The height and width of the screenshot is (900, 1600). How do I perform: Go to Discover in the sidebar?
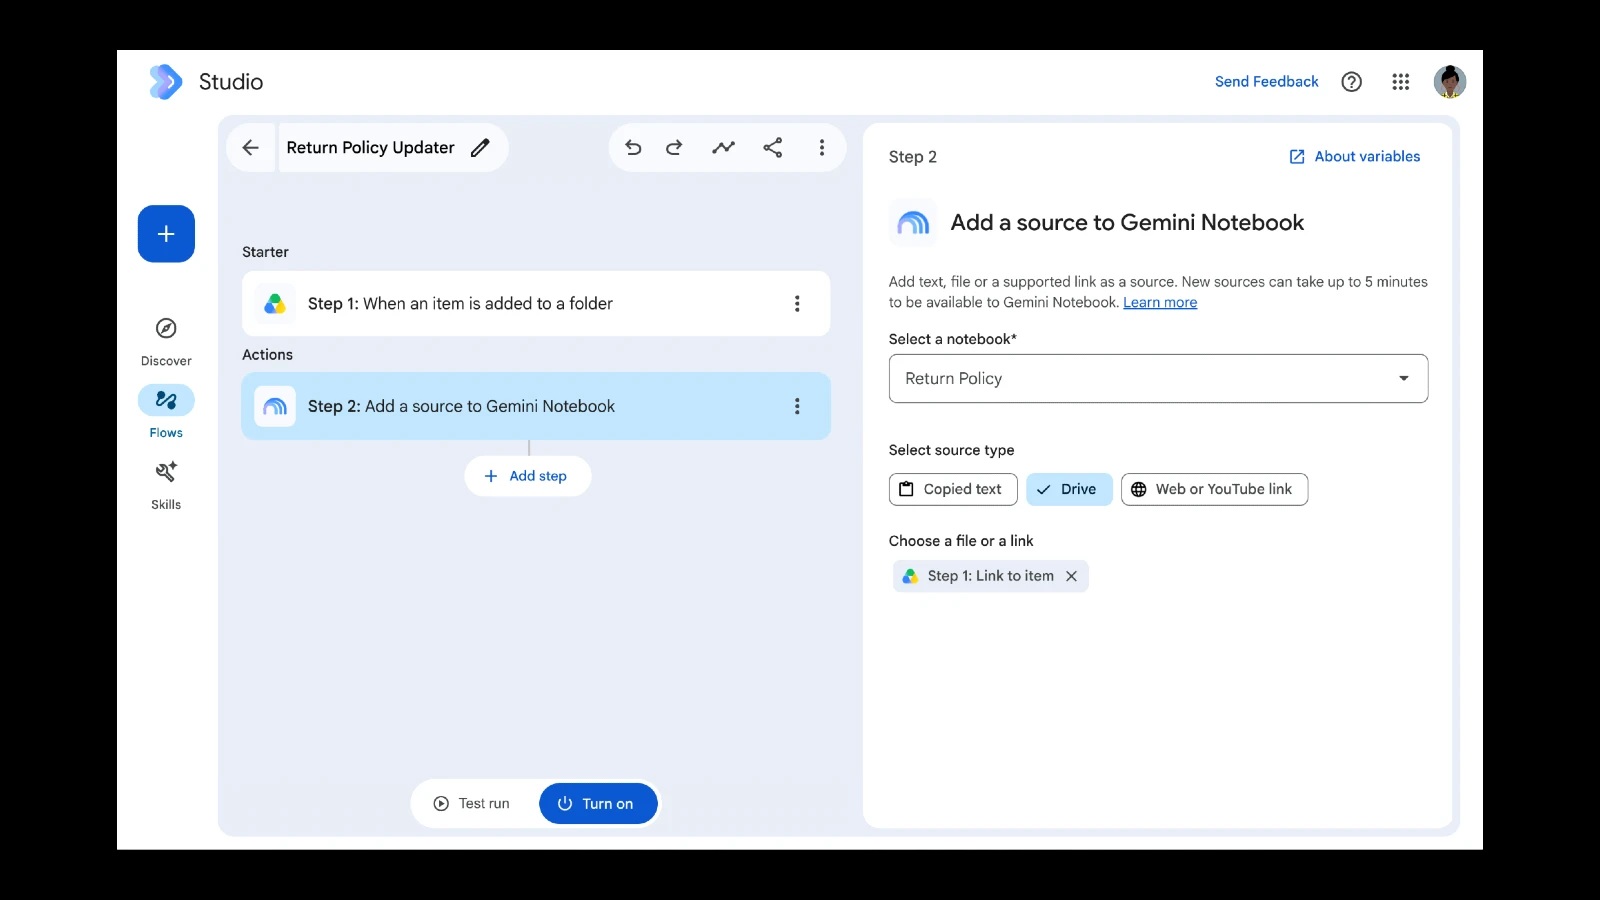(x=166, y=341)
